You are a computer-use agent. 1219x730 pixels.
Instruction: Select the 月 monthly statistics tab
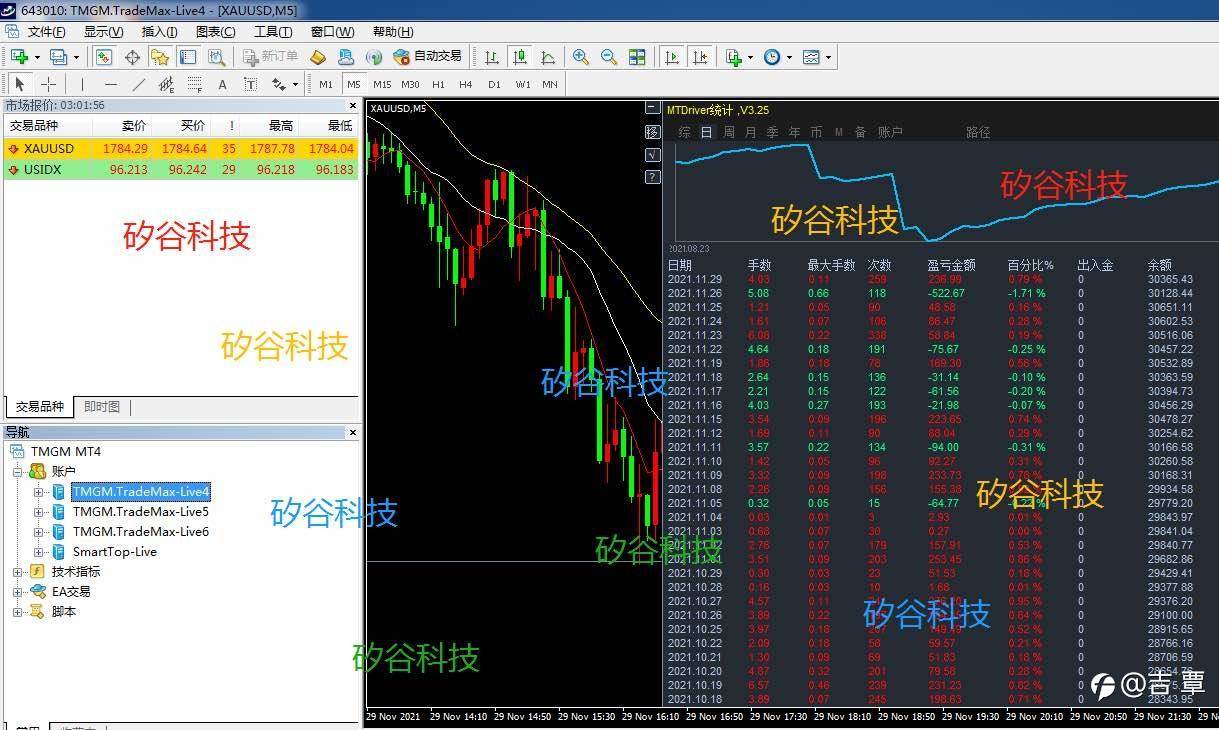point(751,132)
